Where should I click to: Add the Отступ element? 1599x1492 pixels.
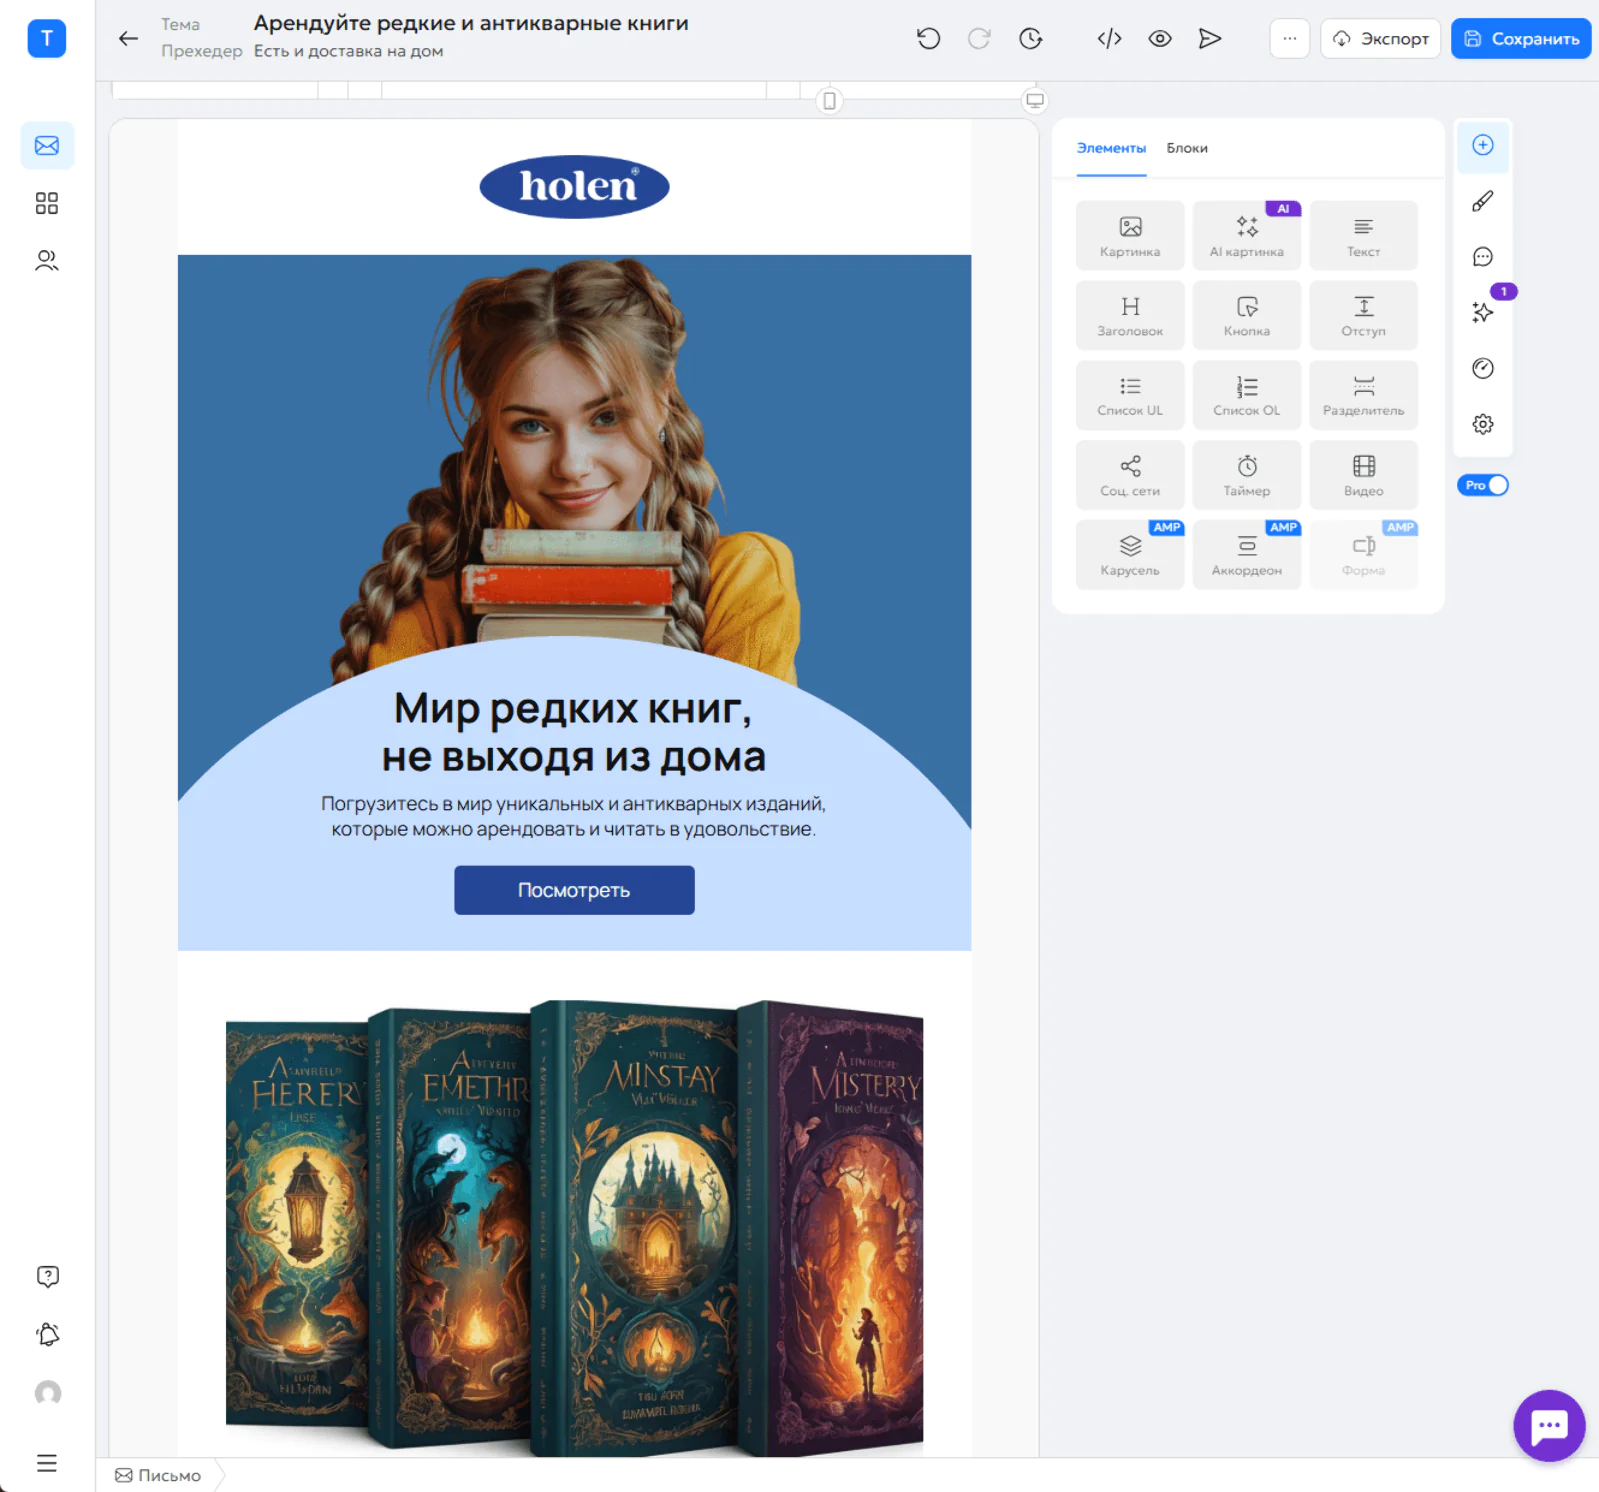[x=1363, y=316]
